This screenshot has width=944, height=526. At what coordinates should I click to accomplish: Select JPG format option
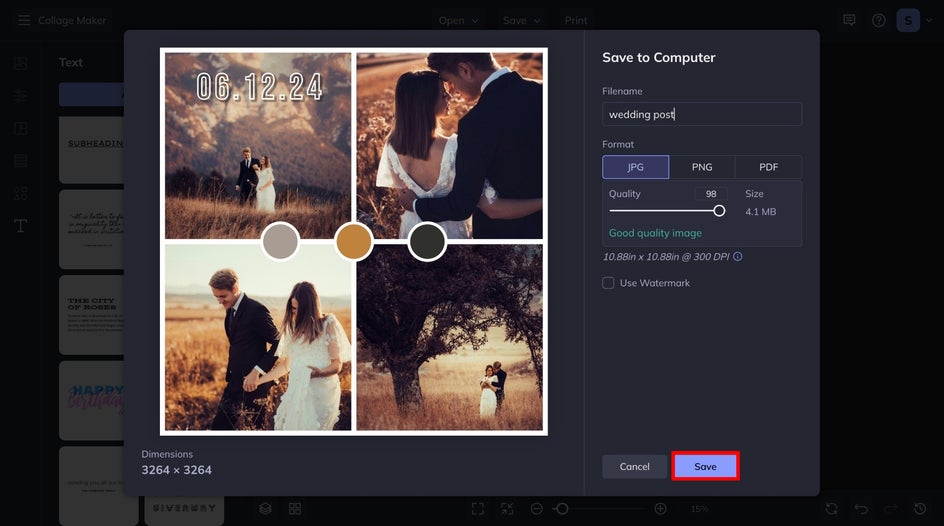pos(635,167)
